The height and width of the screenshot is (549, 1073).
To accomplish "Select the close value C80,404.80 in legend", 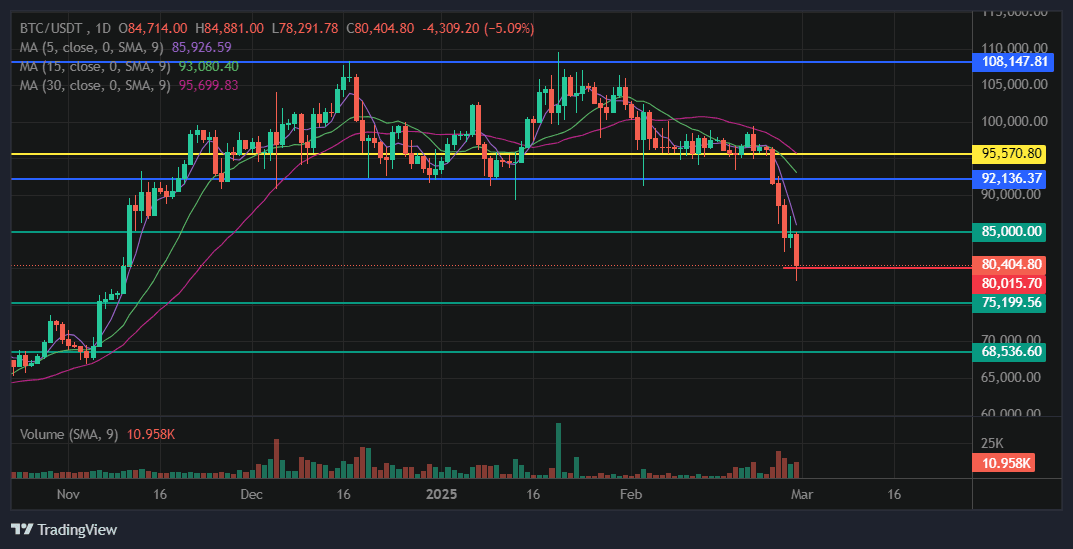I will [380, 29].
